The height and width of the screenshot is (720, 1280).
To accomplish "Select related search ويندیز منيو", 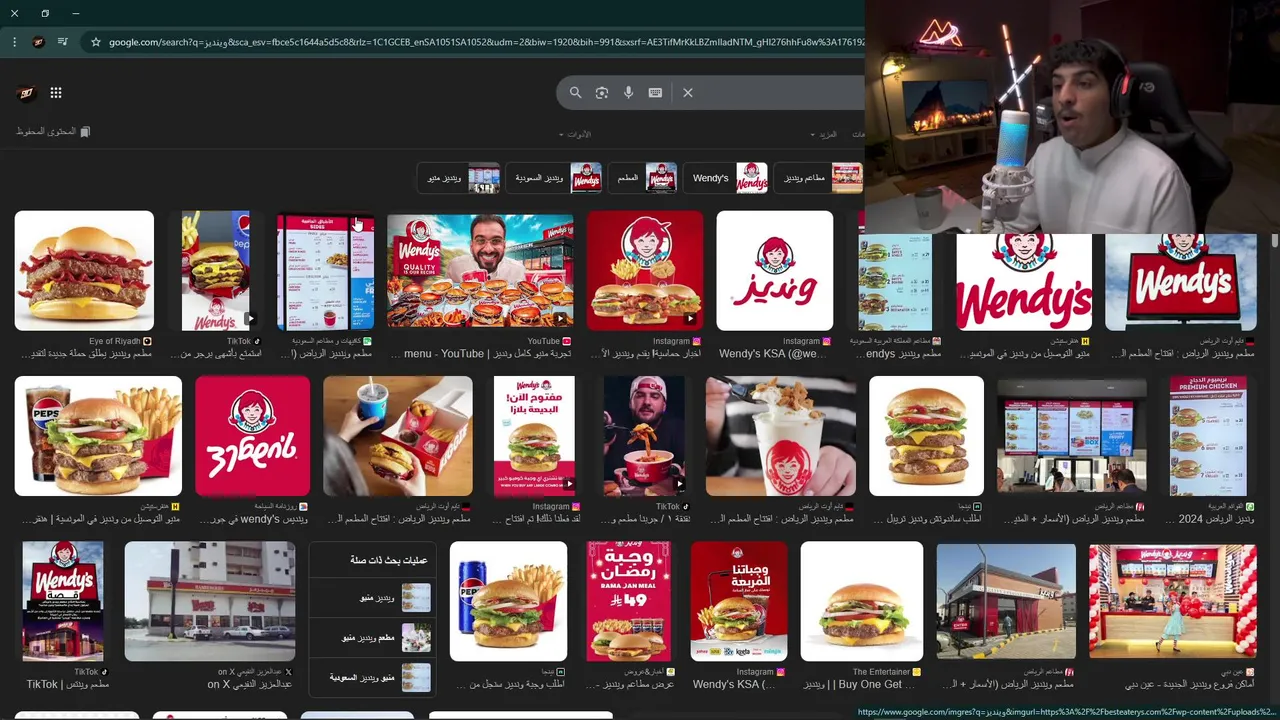I will pyautogui.click(x=373, y=598).
